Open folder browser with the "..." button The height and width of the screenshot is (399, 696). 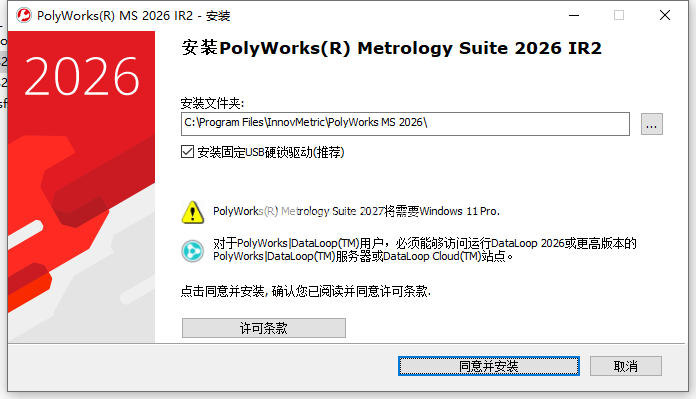pos(652,124)
